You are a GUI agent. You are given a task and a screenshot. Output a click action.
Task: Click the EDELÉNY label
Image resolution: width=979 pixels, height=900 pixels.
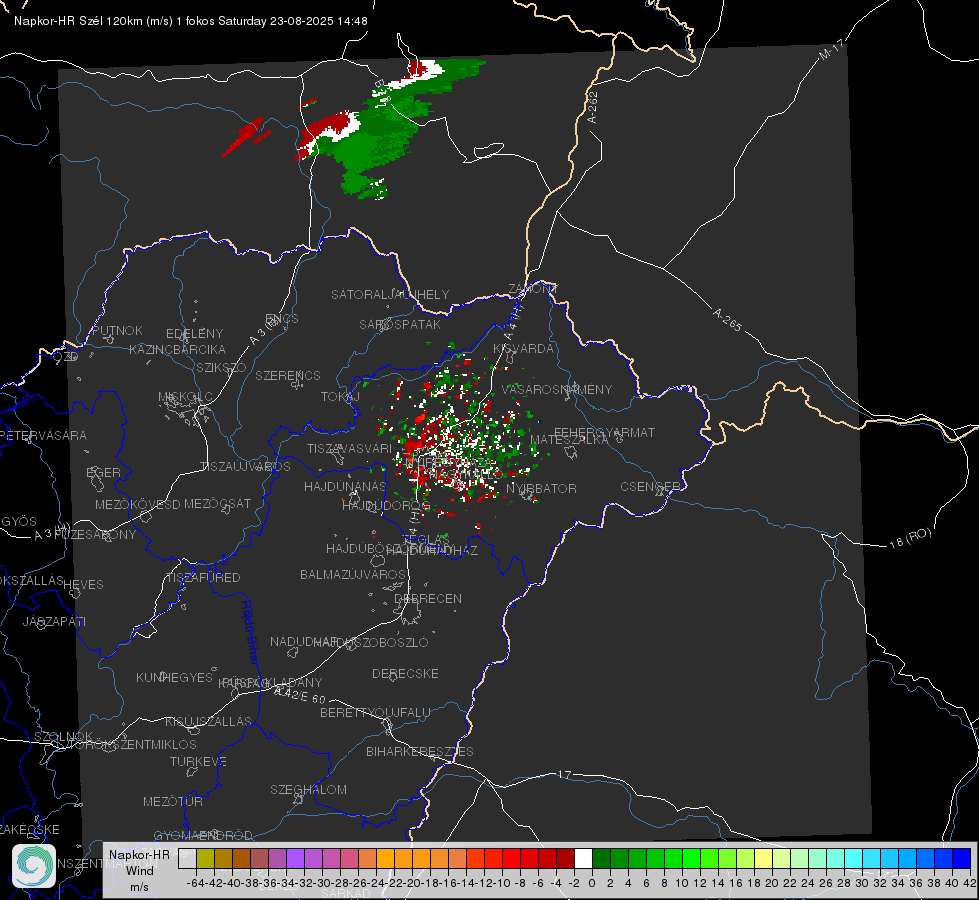pyautogui.click(x=194, y=334)
